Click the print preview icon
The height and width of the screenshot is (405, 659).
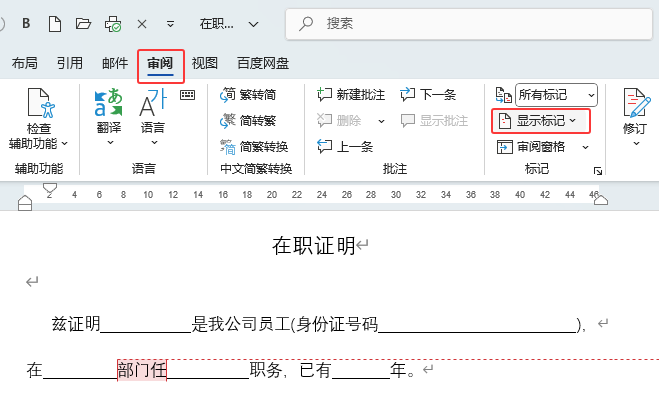[x=113, y=24]
